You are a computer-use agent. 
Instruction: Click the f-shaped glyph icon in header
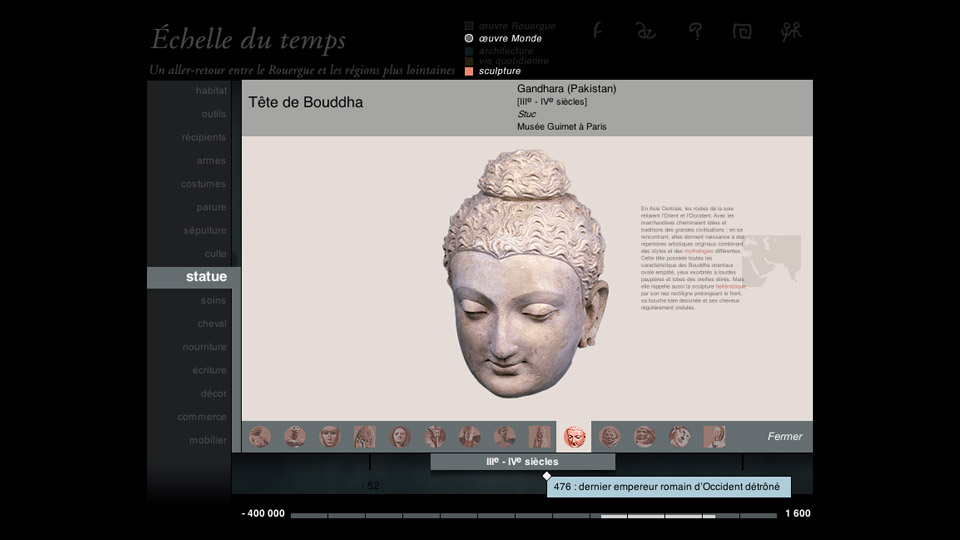click(598, 30)
